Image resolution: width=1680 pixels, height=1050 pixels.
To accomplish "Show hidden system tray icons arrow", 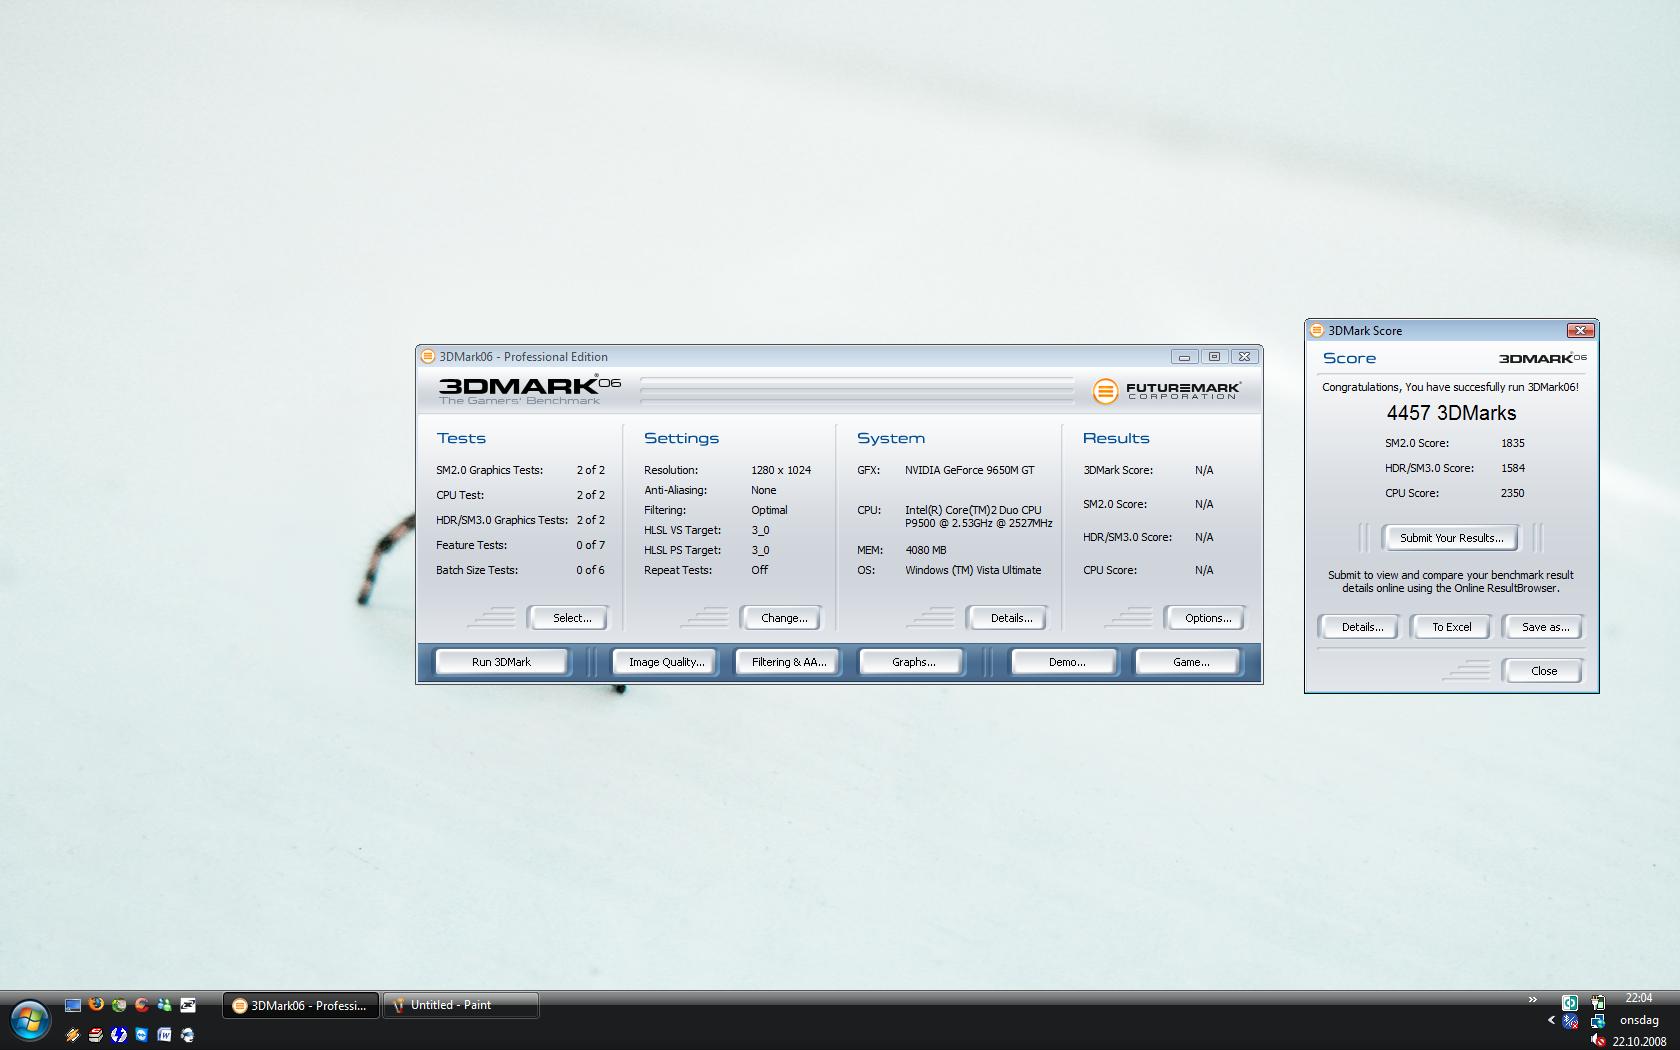I will tap(1551, 1020).
